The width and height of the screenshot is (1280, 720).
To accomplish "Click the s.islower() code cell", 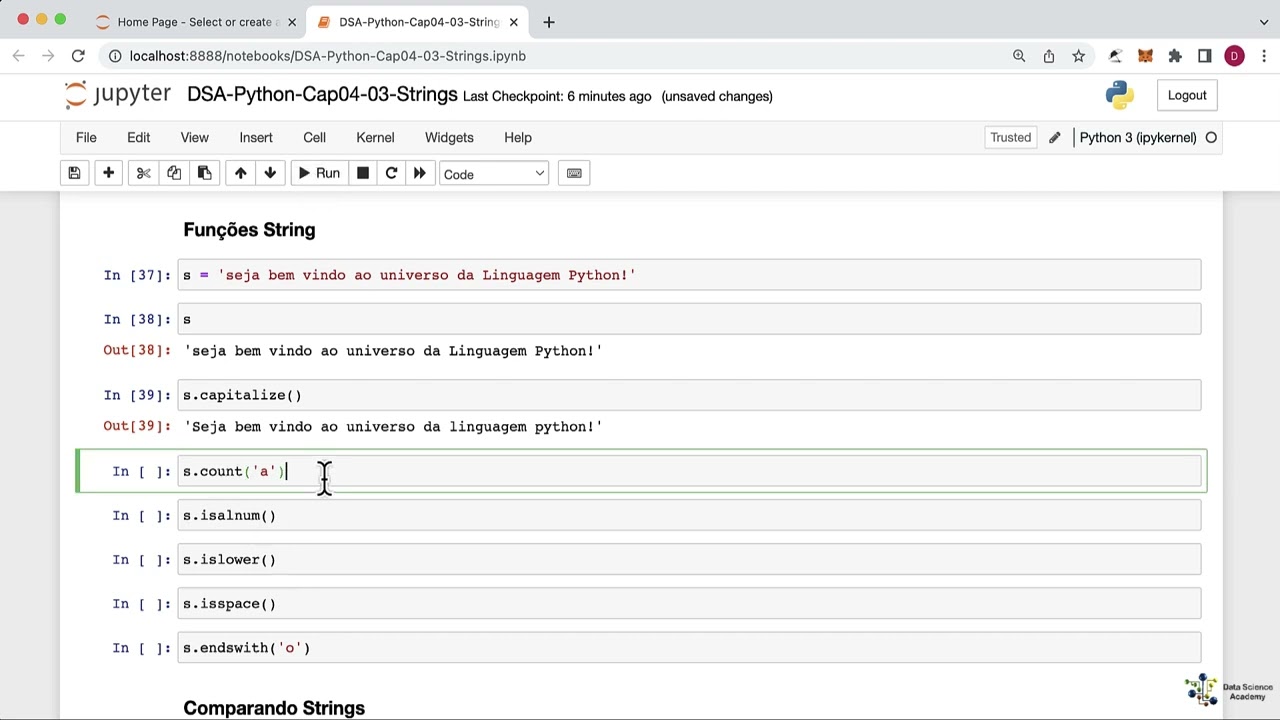I will [x=690, y=559].
